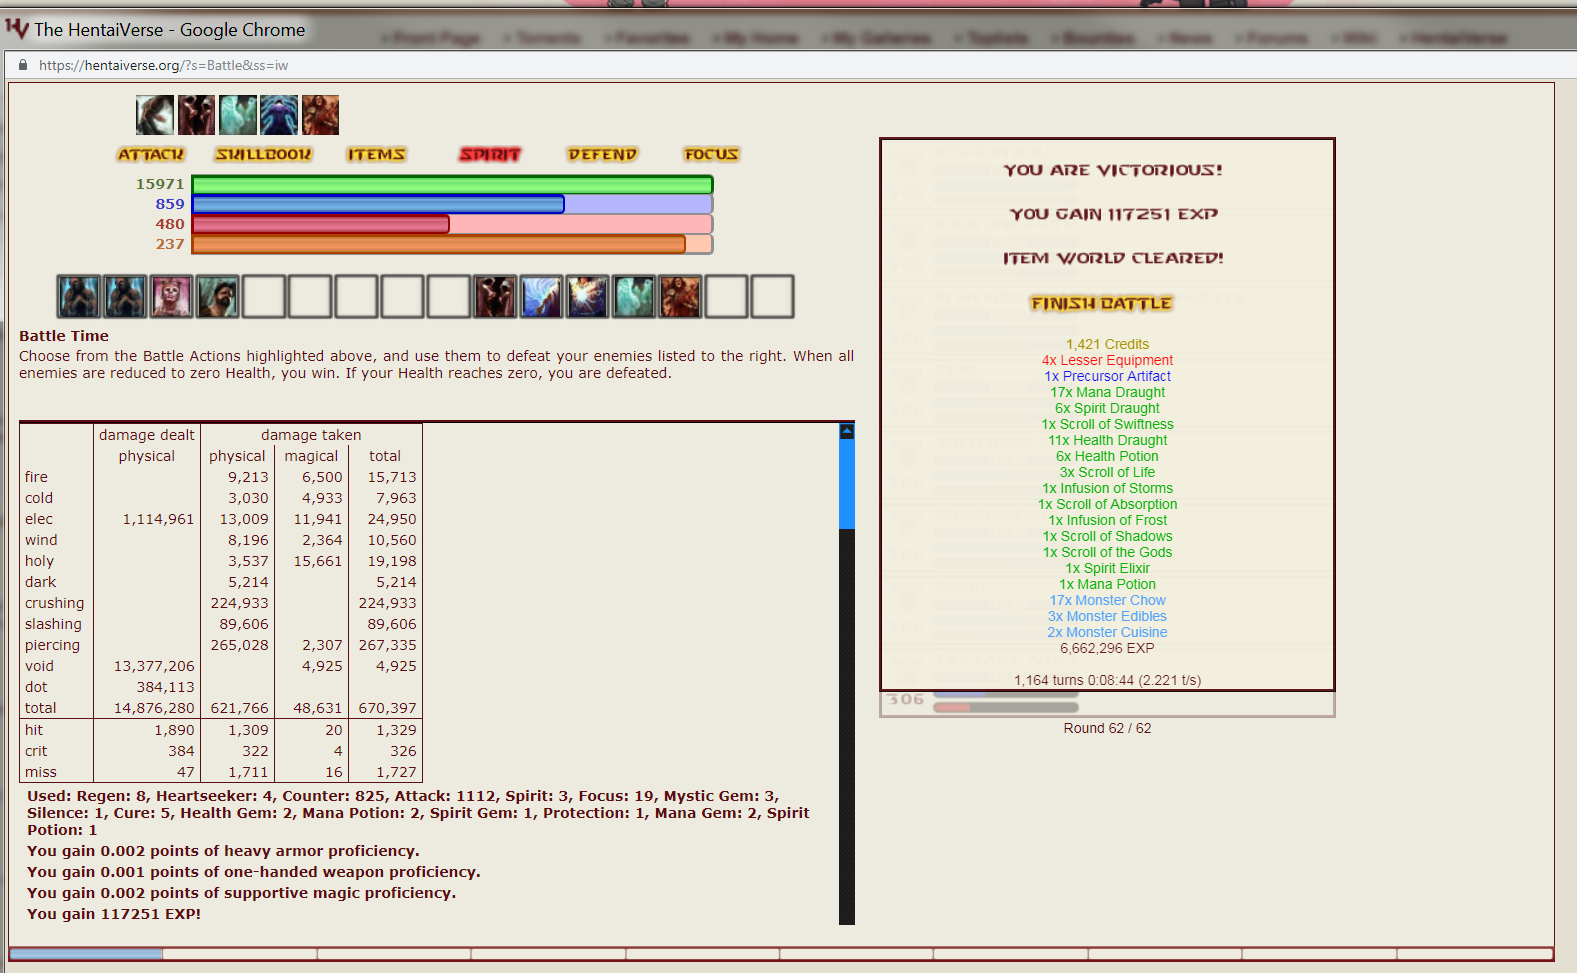The width and height of the screenshot is (1577, 973).
Task: Use the bearded man quickbar skill
Action: [x=217, y=297]
